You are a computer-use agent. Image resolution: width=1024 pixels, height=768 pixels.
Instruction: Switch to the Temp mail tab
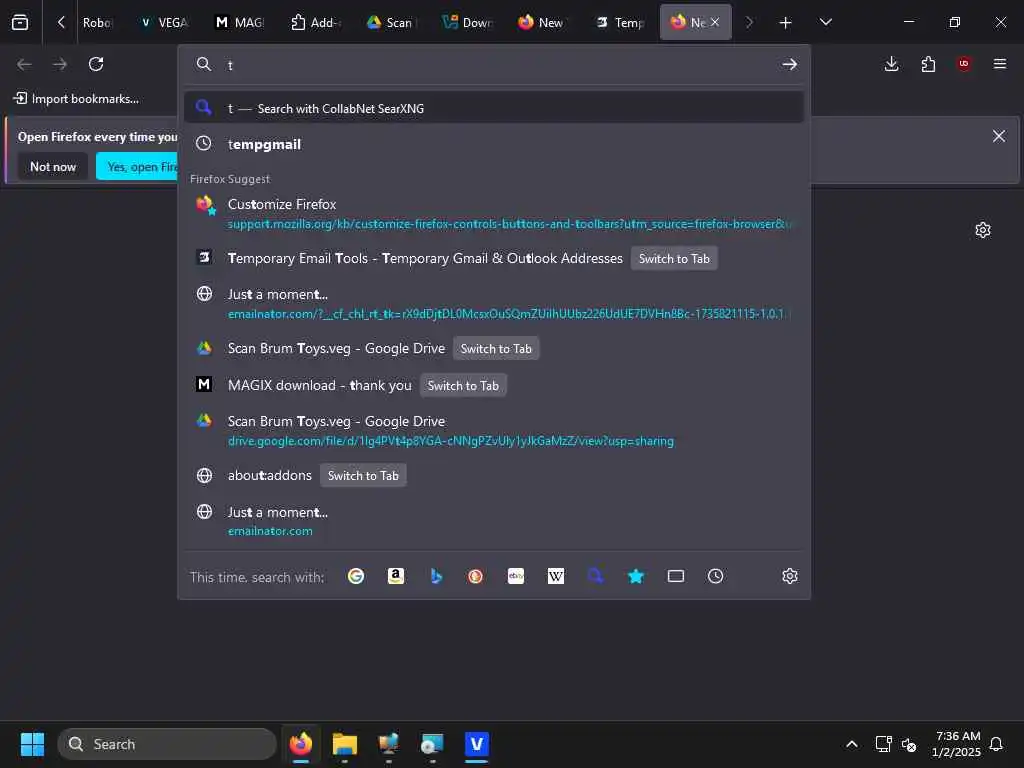point(620,22)
